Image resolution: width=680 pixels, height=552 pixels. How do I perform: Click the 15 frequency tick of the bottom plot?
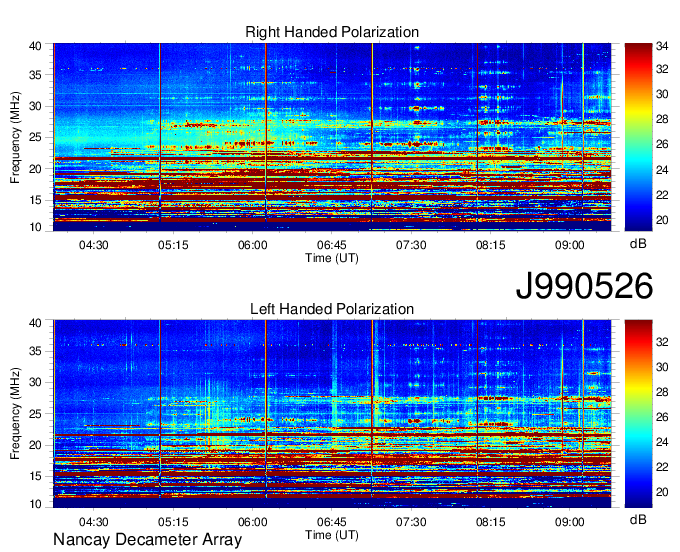36,477
